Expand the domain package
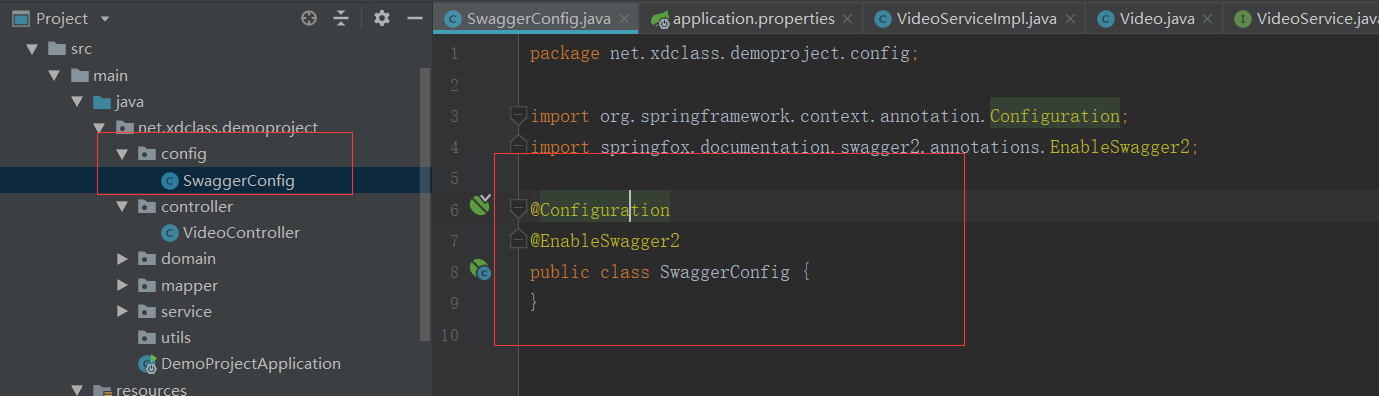The image size is (1379, 396). [x=122, y=259]
